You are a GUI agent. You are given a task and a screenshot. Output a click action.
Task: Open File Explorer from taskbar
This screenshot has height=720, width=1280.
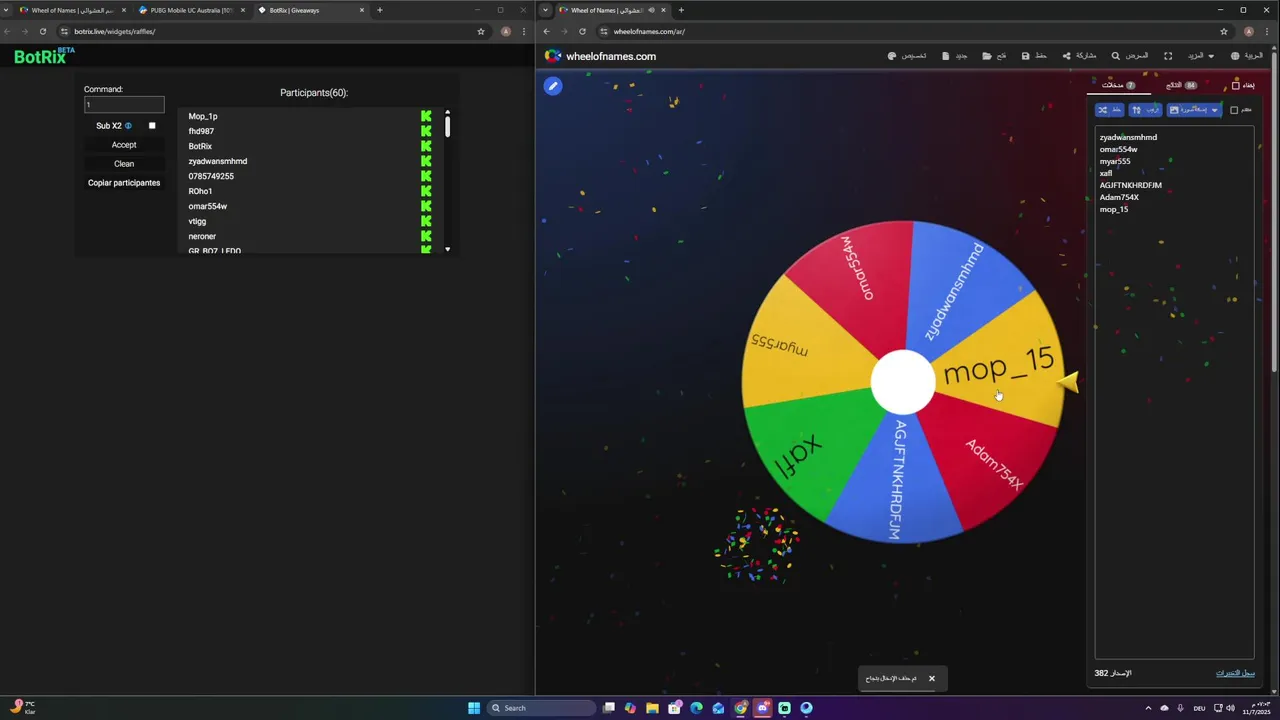652,708
